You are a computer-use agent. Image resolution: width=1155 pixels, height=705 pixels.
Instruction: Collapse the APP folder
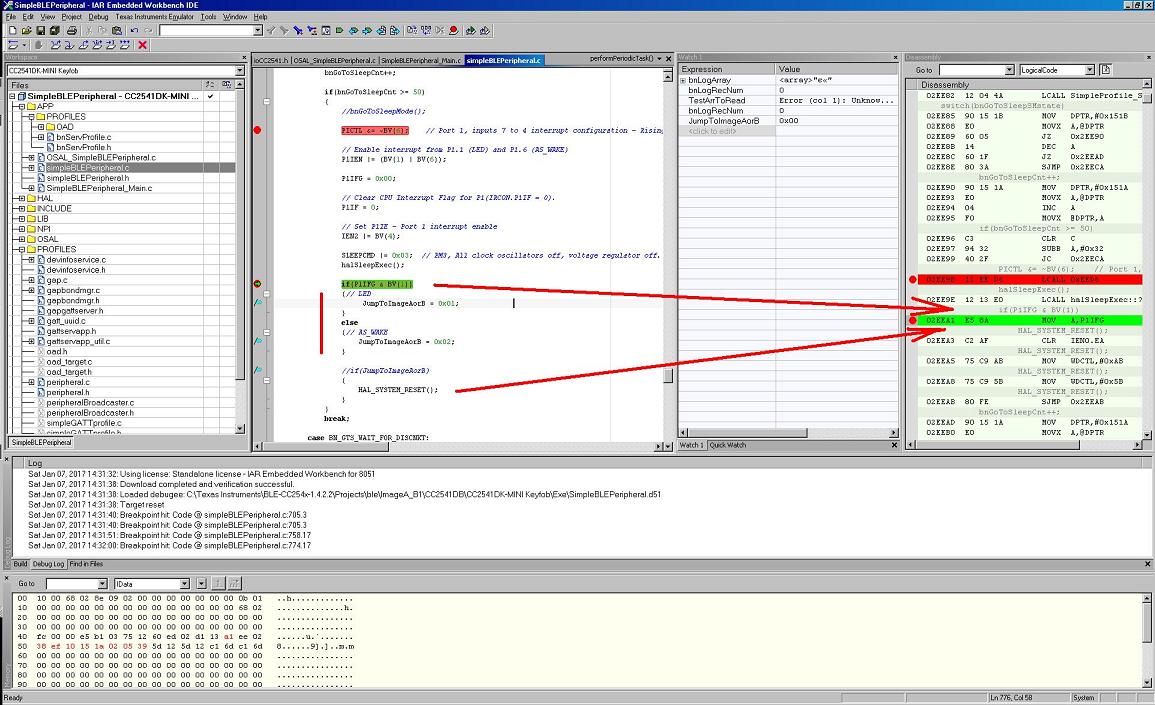point(21,107)
